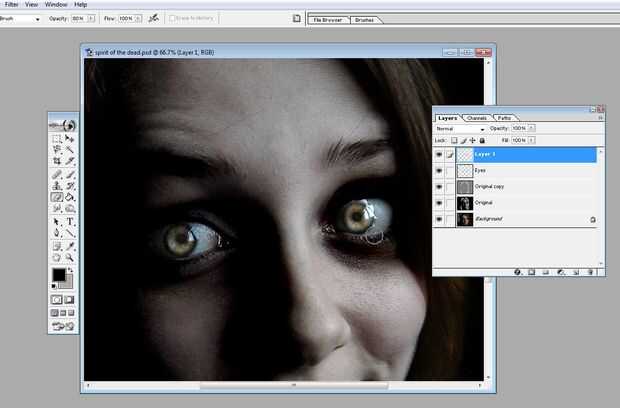Open options bar Opacity arrow
This screenshot has width=620, height=408.
click(91, 18)
